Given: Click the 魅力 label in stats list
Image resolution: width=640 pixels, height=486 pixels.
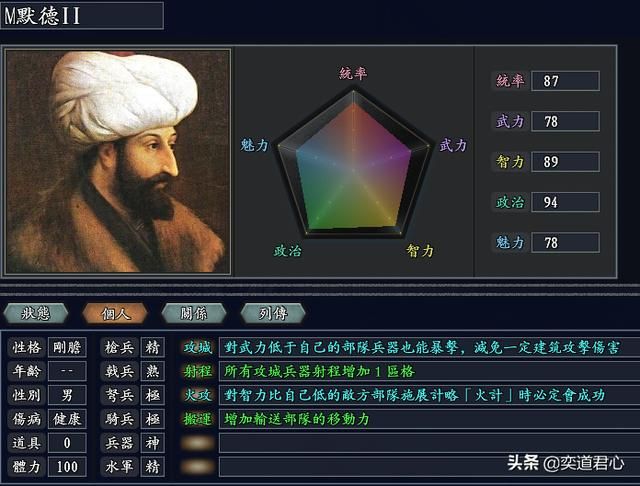Looking at the screenshot, I should 510,242.
